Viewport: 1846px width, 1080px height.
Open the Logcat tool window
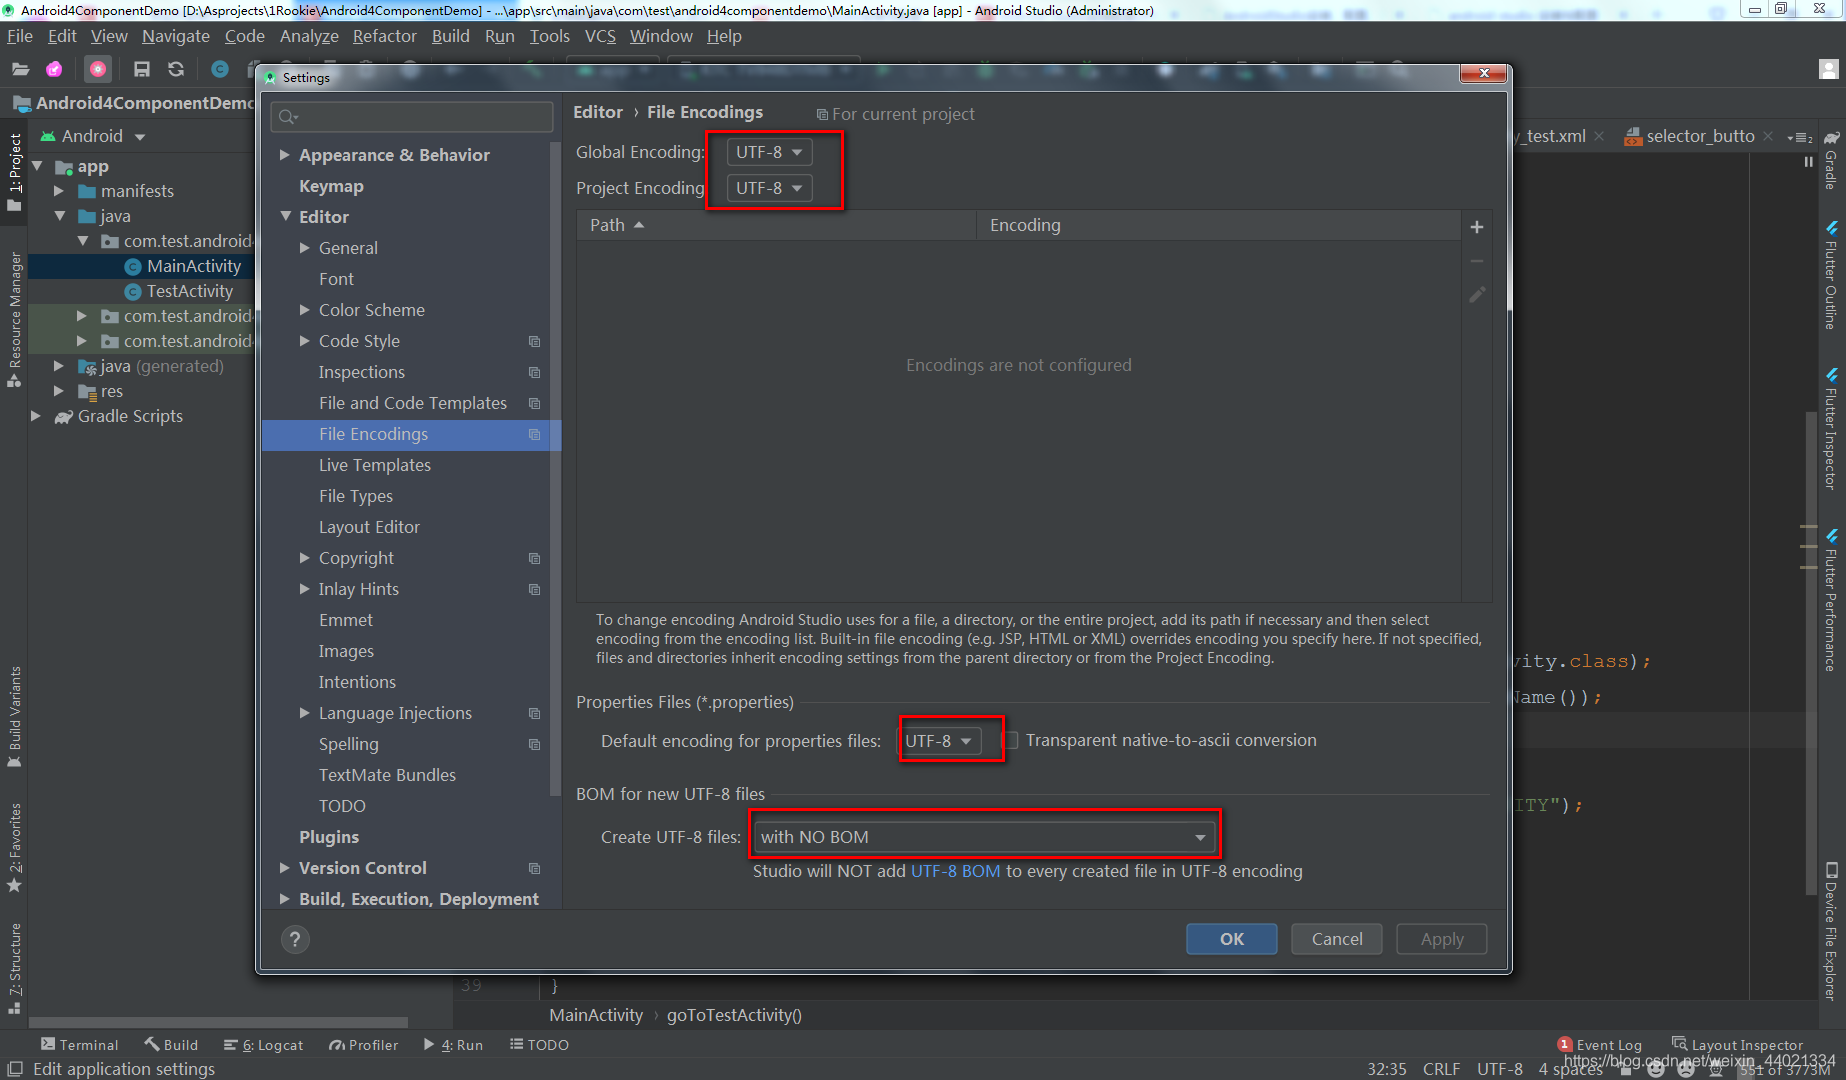click(263, 1045)
